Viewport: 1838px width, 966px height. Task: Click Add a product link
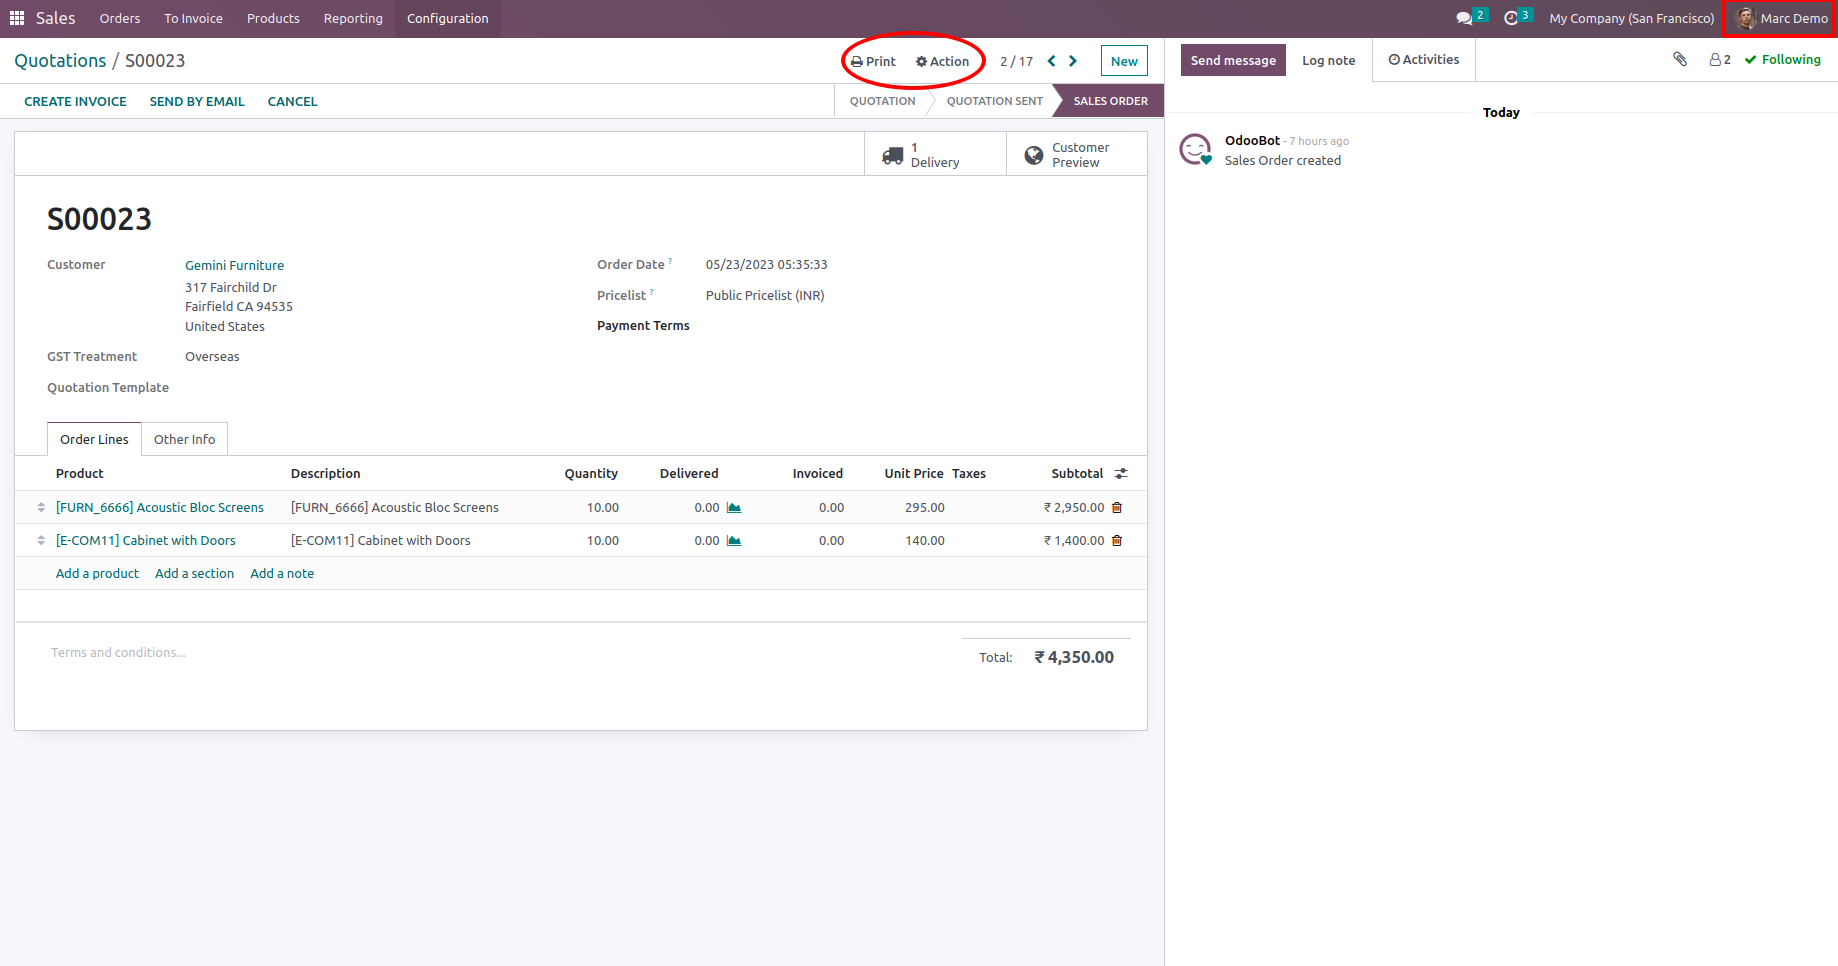click(x=97, y=574)
